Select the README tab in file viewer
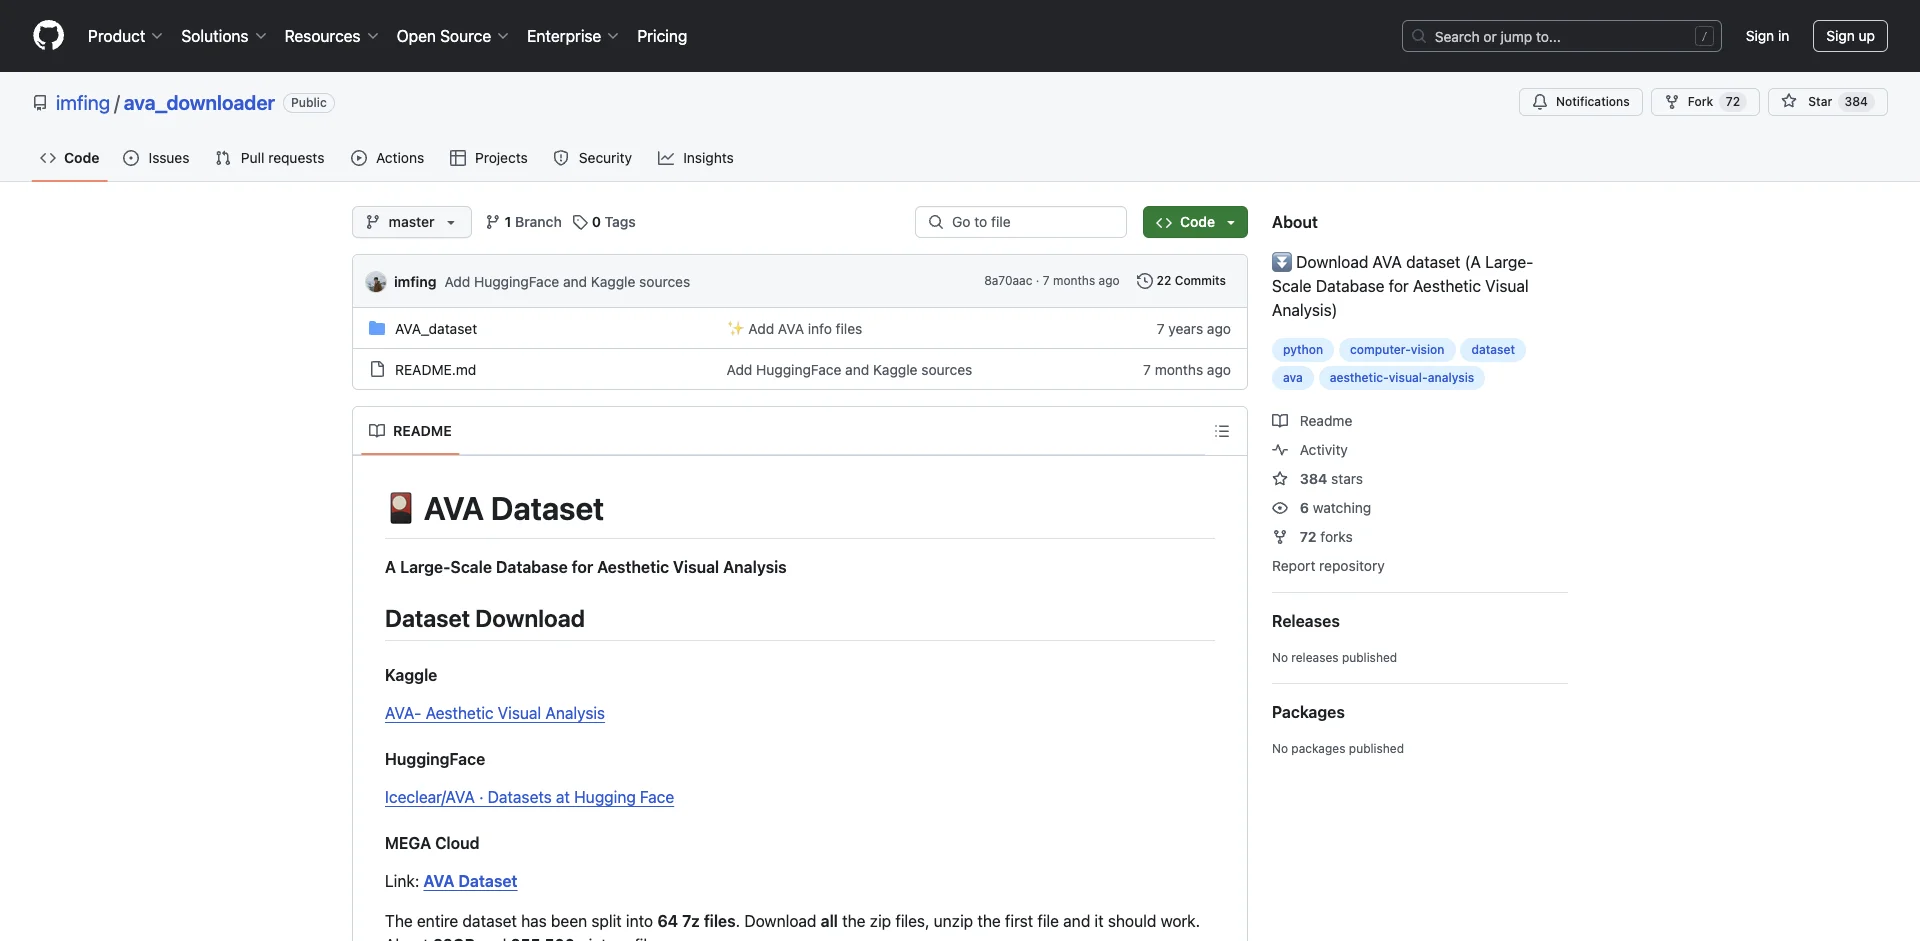The height and width of the screenshot is (941, 1920). click(410, 431)
